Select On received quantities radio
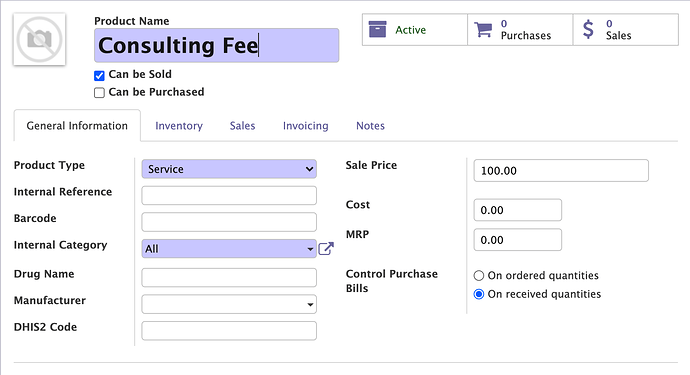Viewport: 690px width, 375px height. (478, 294)
